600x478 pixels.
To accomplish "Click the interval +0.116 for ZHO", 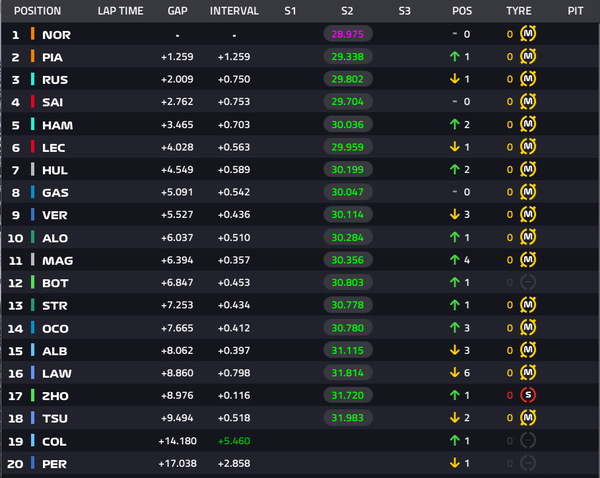I will coord(234,395).
